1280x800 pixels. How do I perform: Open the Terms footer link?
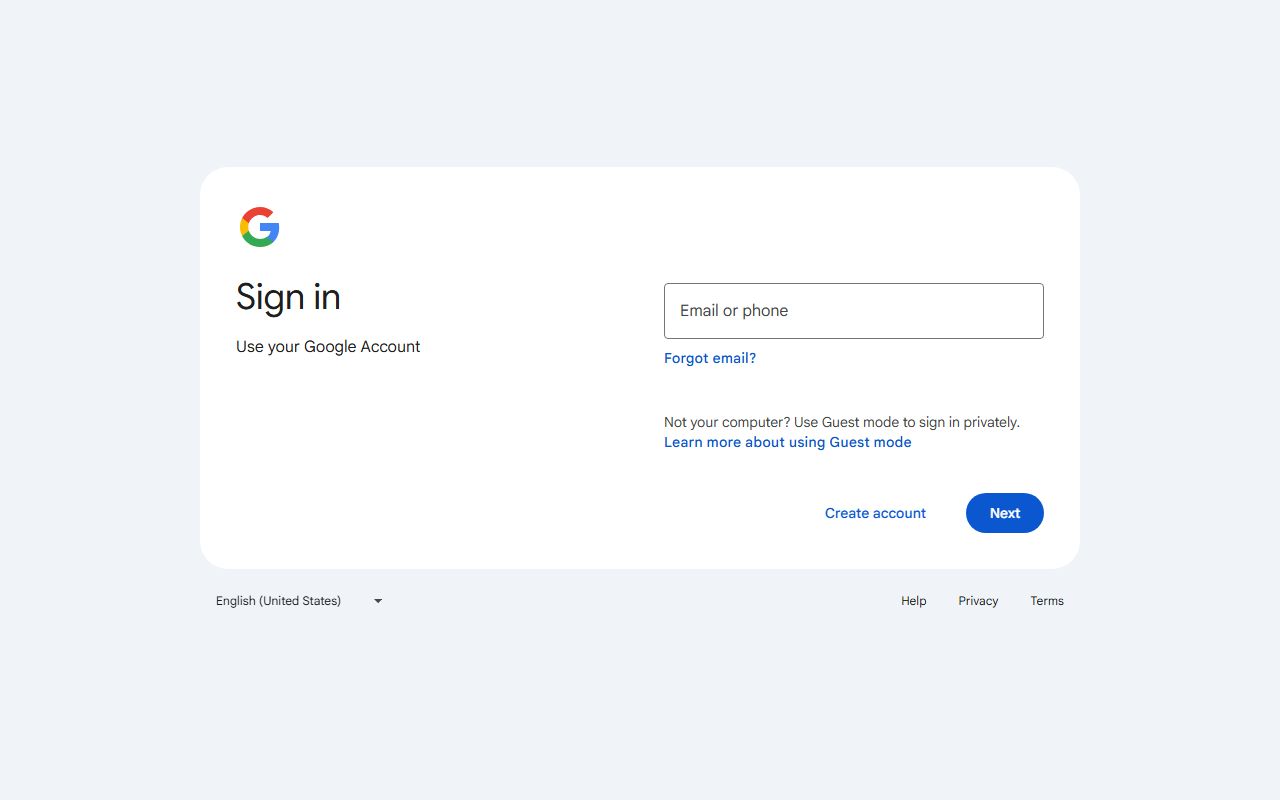click(x=1047, y=601)
